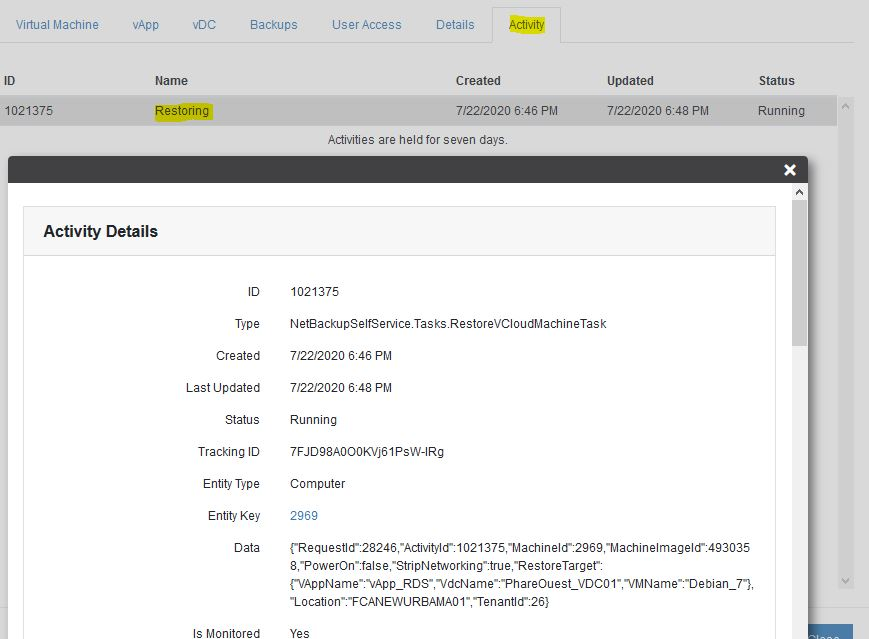Click the dialog vertical scrollbar thumb
This screenshot has width=869, height=639.
pos(799,273)
